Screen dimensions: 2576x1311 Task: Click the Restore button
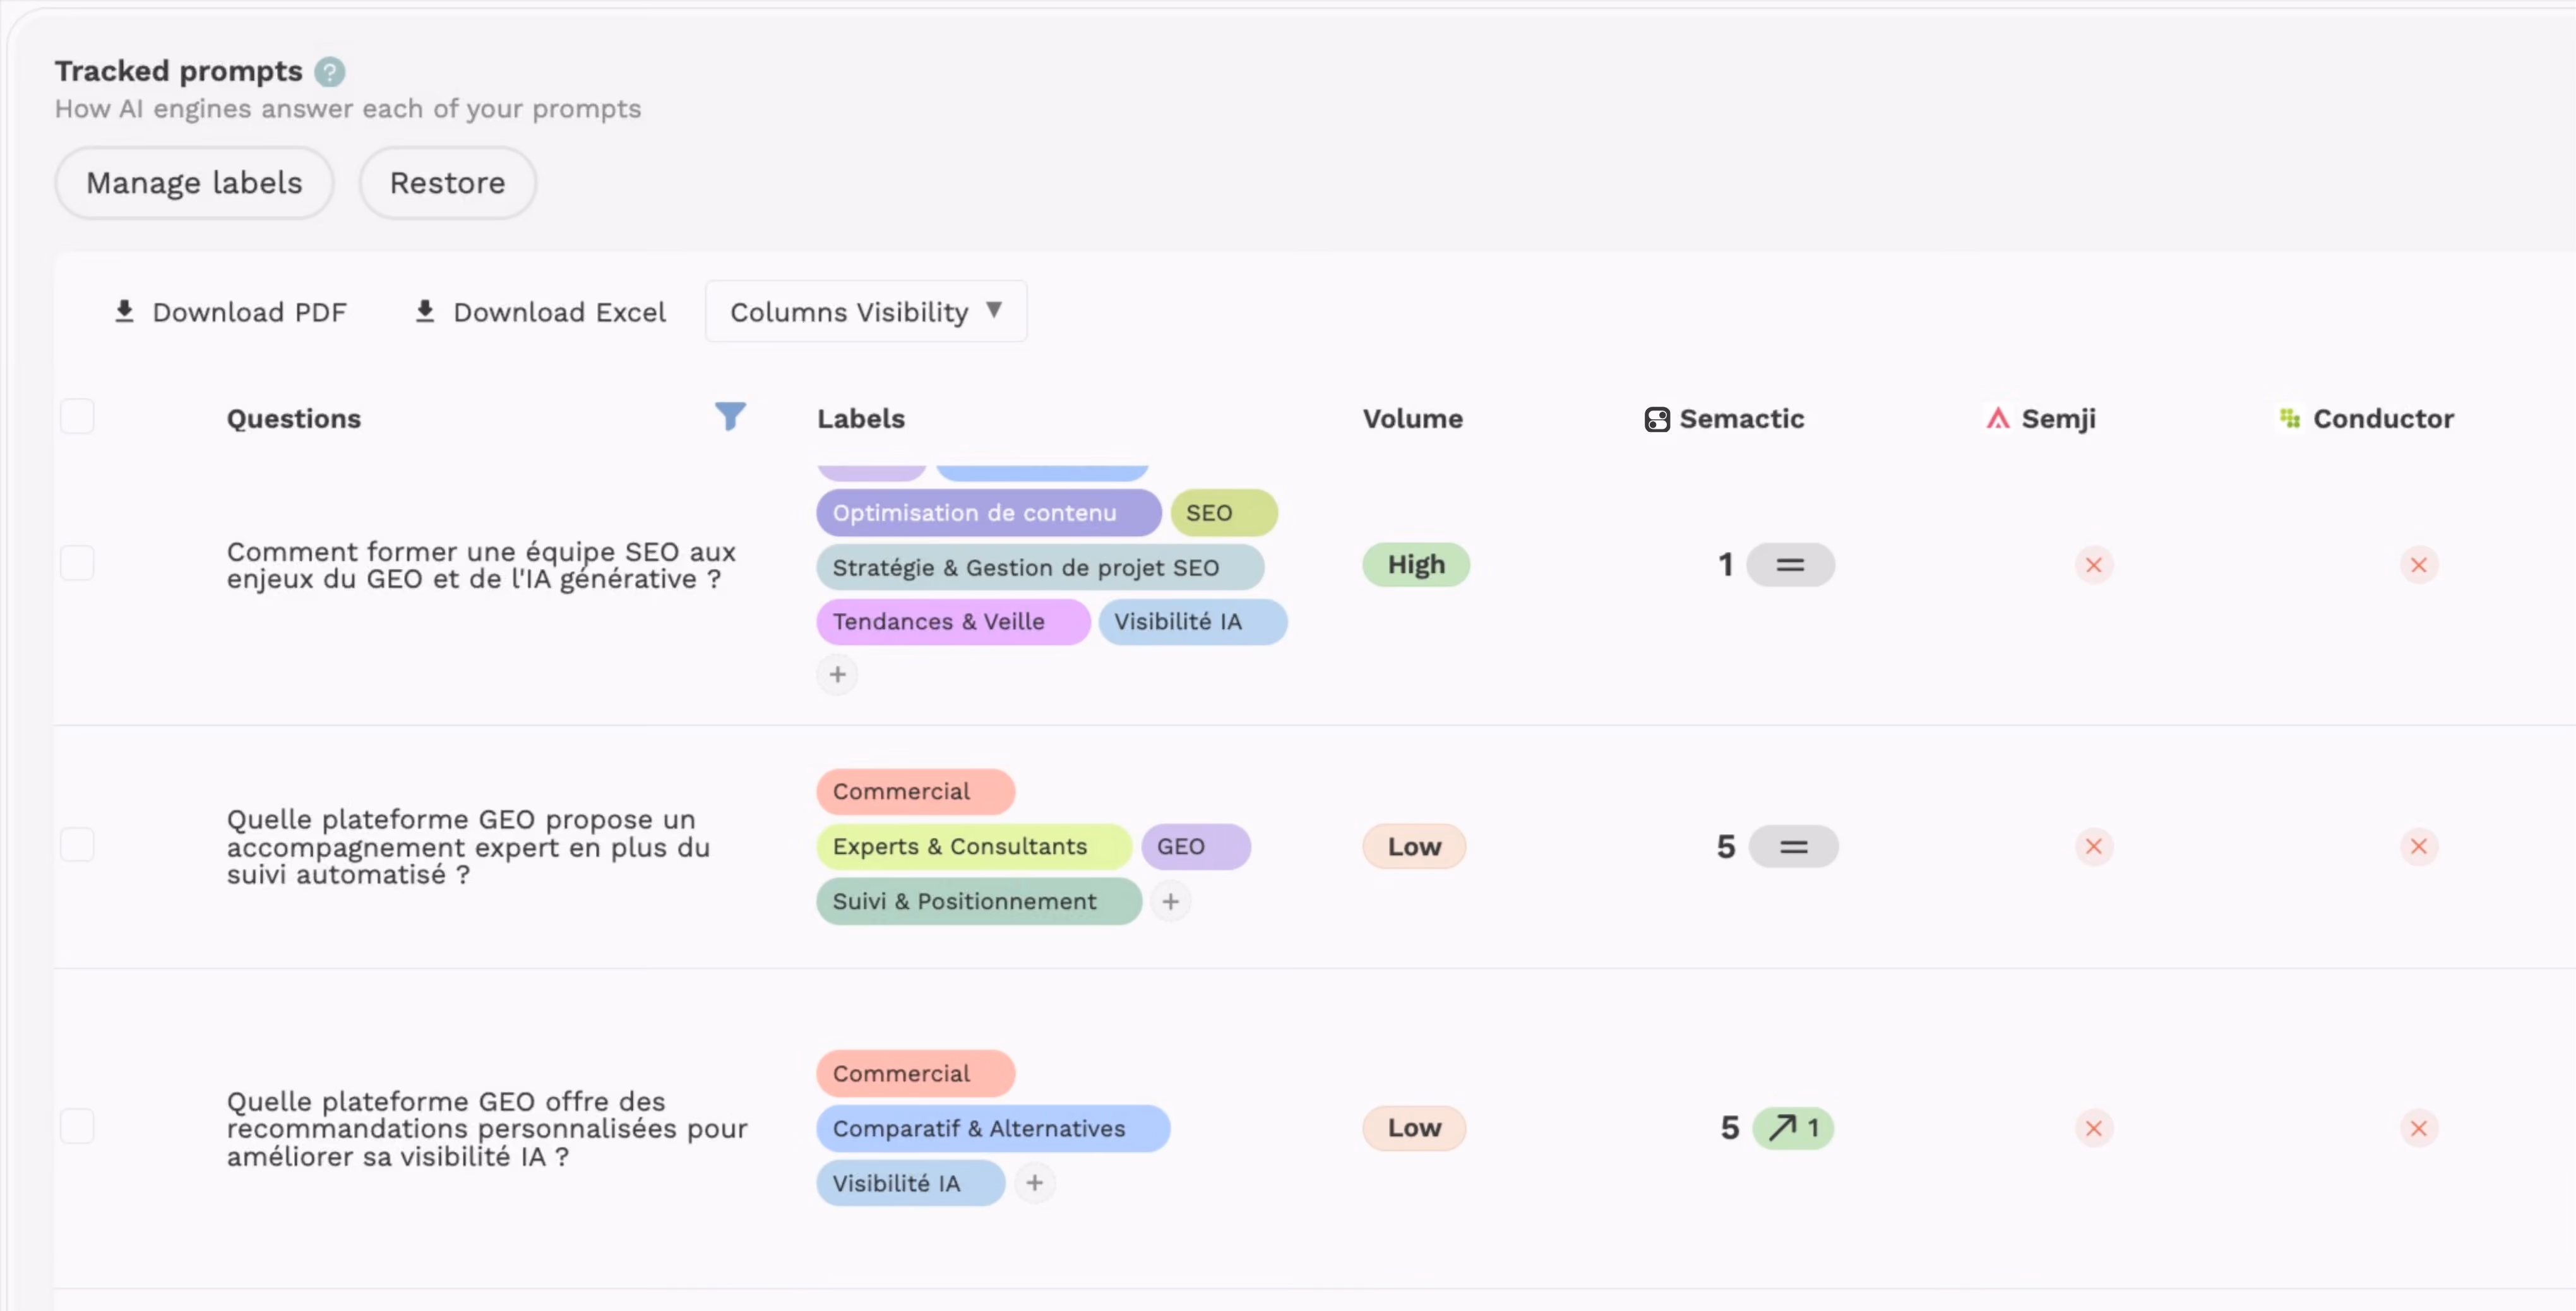447,183
